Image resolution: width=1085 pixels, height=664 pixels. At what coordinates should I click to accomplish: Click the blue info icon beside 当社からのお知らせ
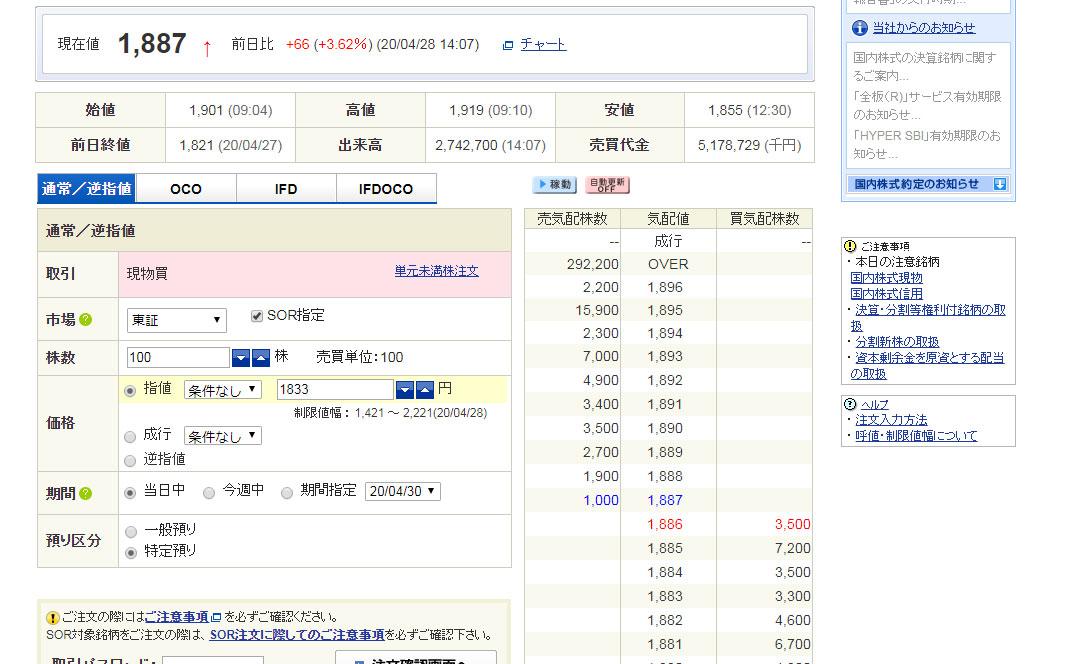[859, 28]
